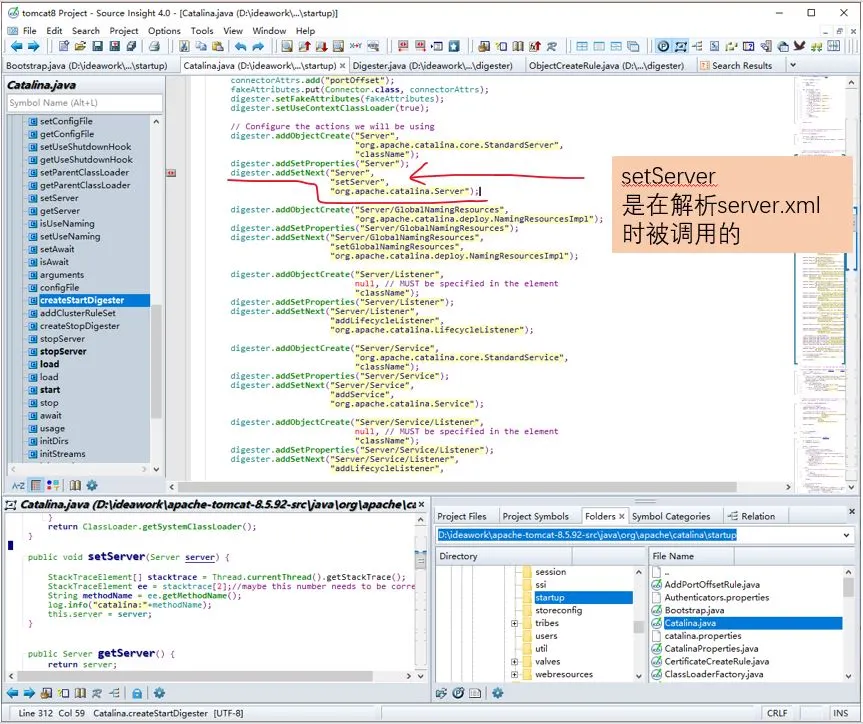The image size is (863, 724).
Task: Click the Search Forward red down-arrow icon
Action: tap(321, 46)
